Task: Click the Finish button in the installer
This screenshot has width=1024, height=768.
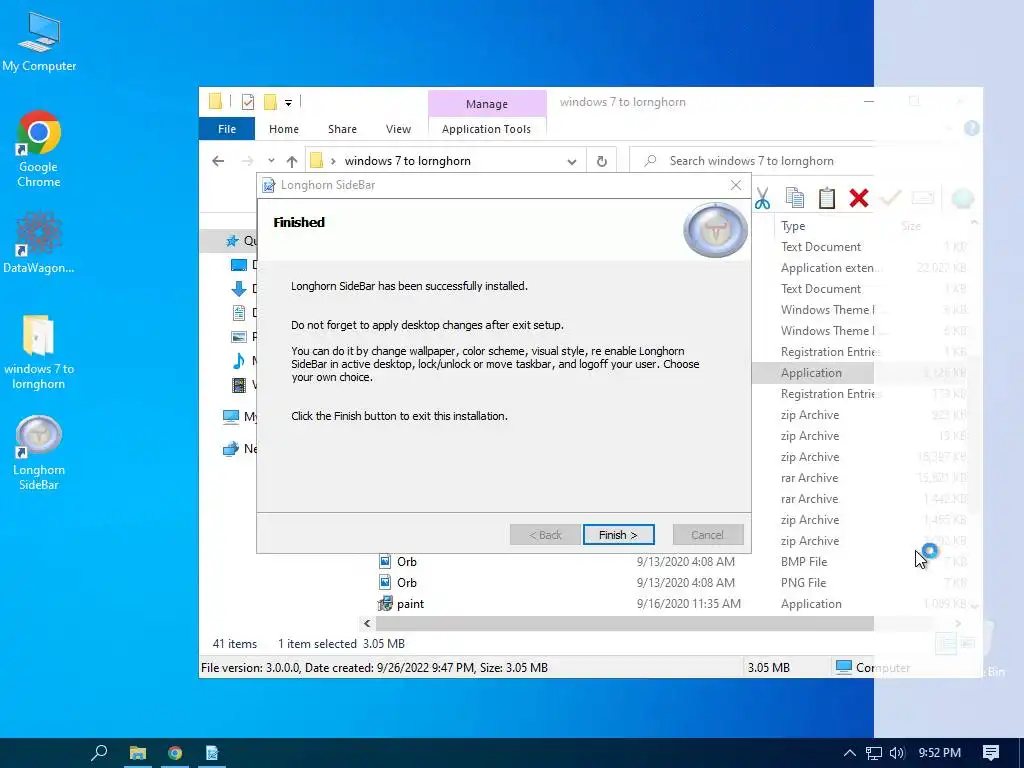Action: (618, 535)
